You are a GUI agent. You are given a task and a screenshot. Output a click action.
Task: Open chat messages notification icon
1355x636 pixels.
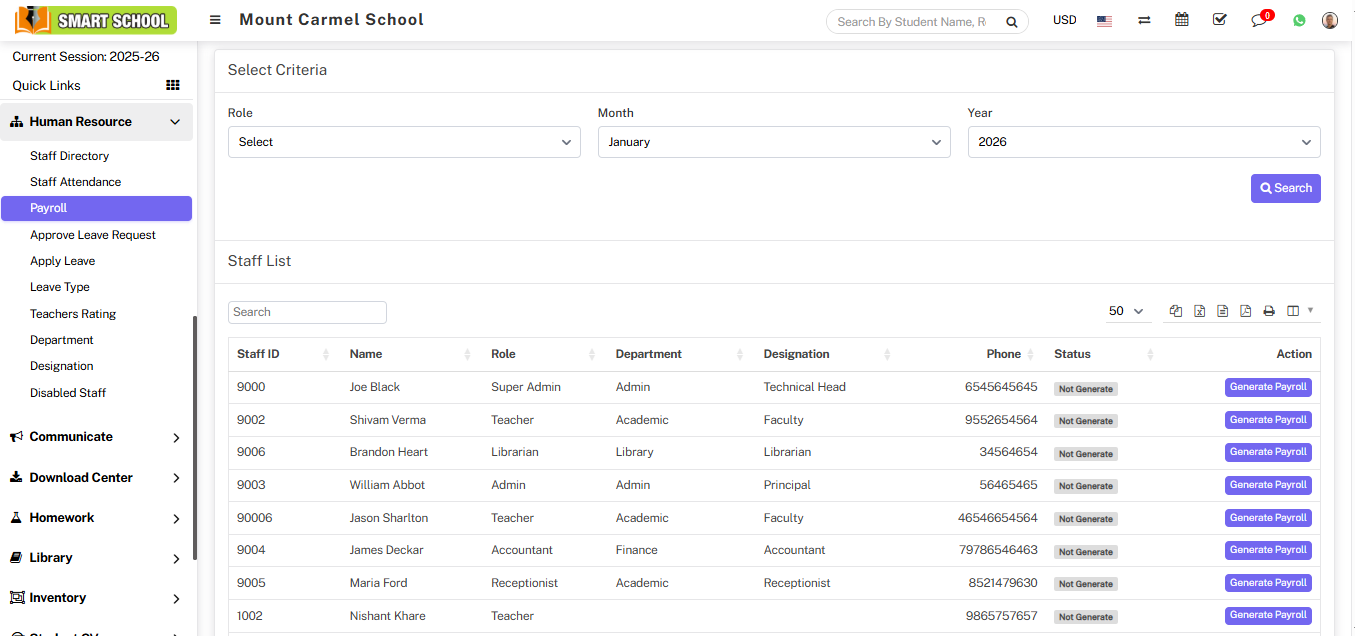click(1259, 20)
